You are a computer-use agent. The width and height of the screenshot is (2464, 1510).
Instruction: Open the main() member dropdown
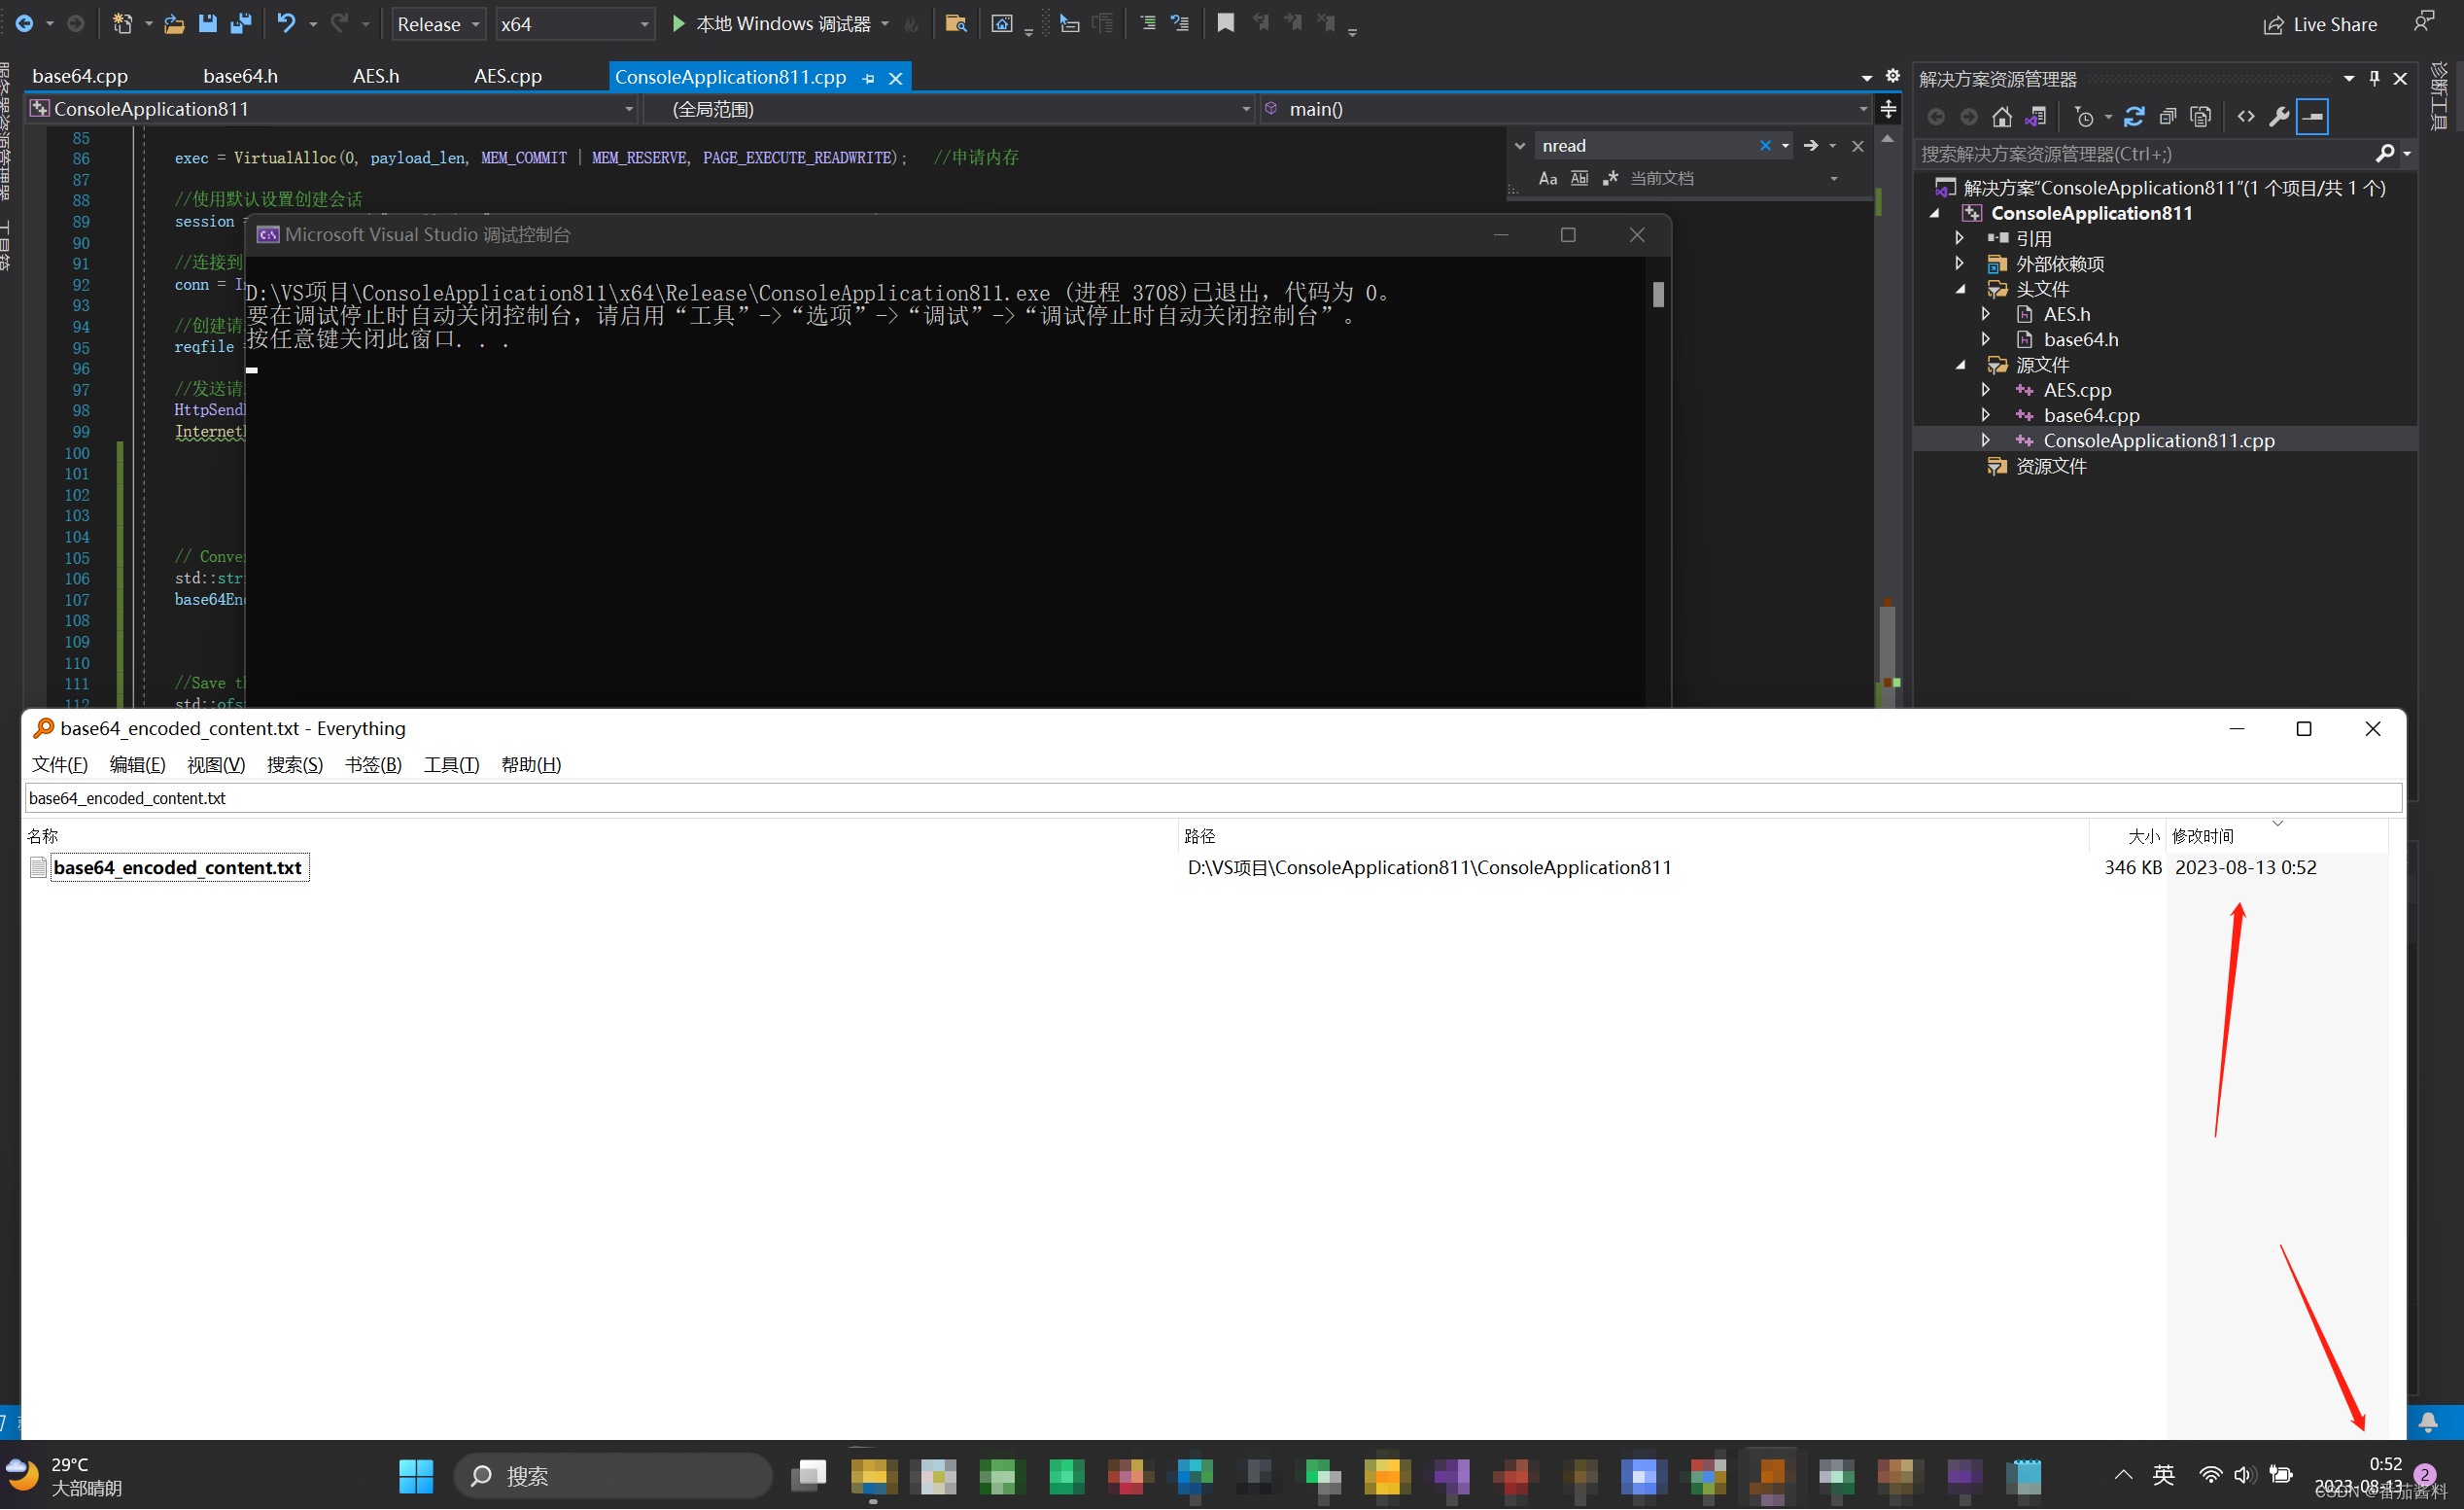coord(1564,109)
